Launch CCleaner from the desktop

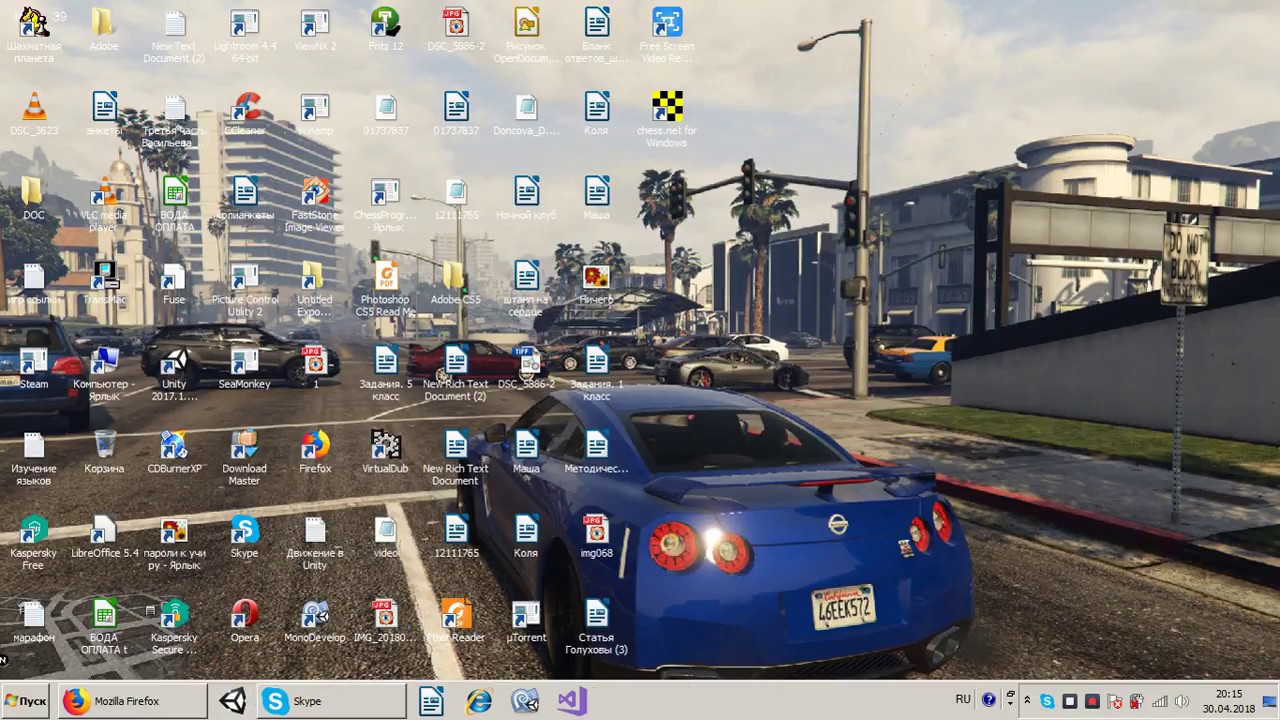pyautogui.click(x=245, y=114)
